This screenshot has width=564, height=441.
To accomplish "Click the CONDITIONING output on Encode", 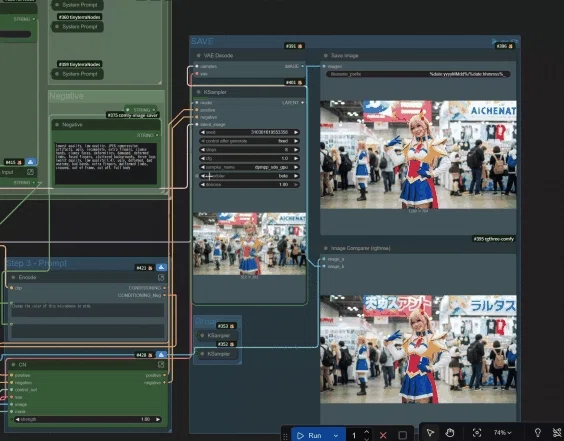I will click(164, 288).
